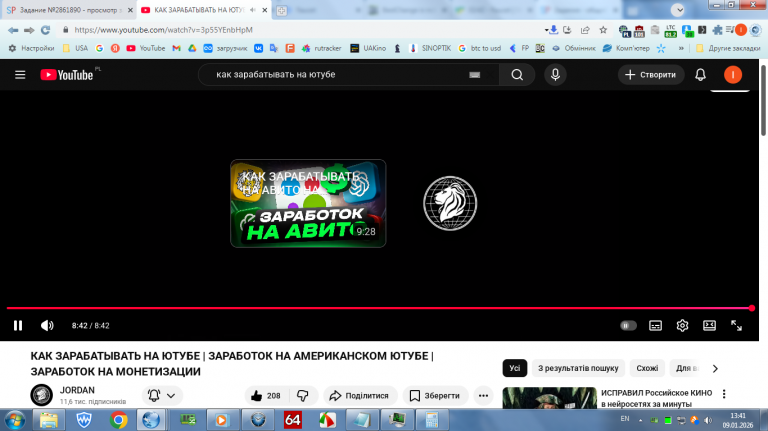
Task: Open the Настройки bookmark
Action: [x=31, y=48]
